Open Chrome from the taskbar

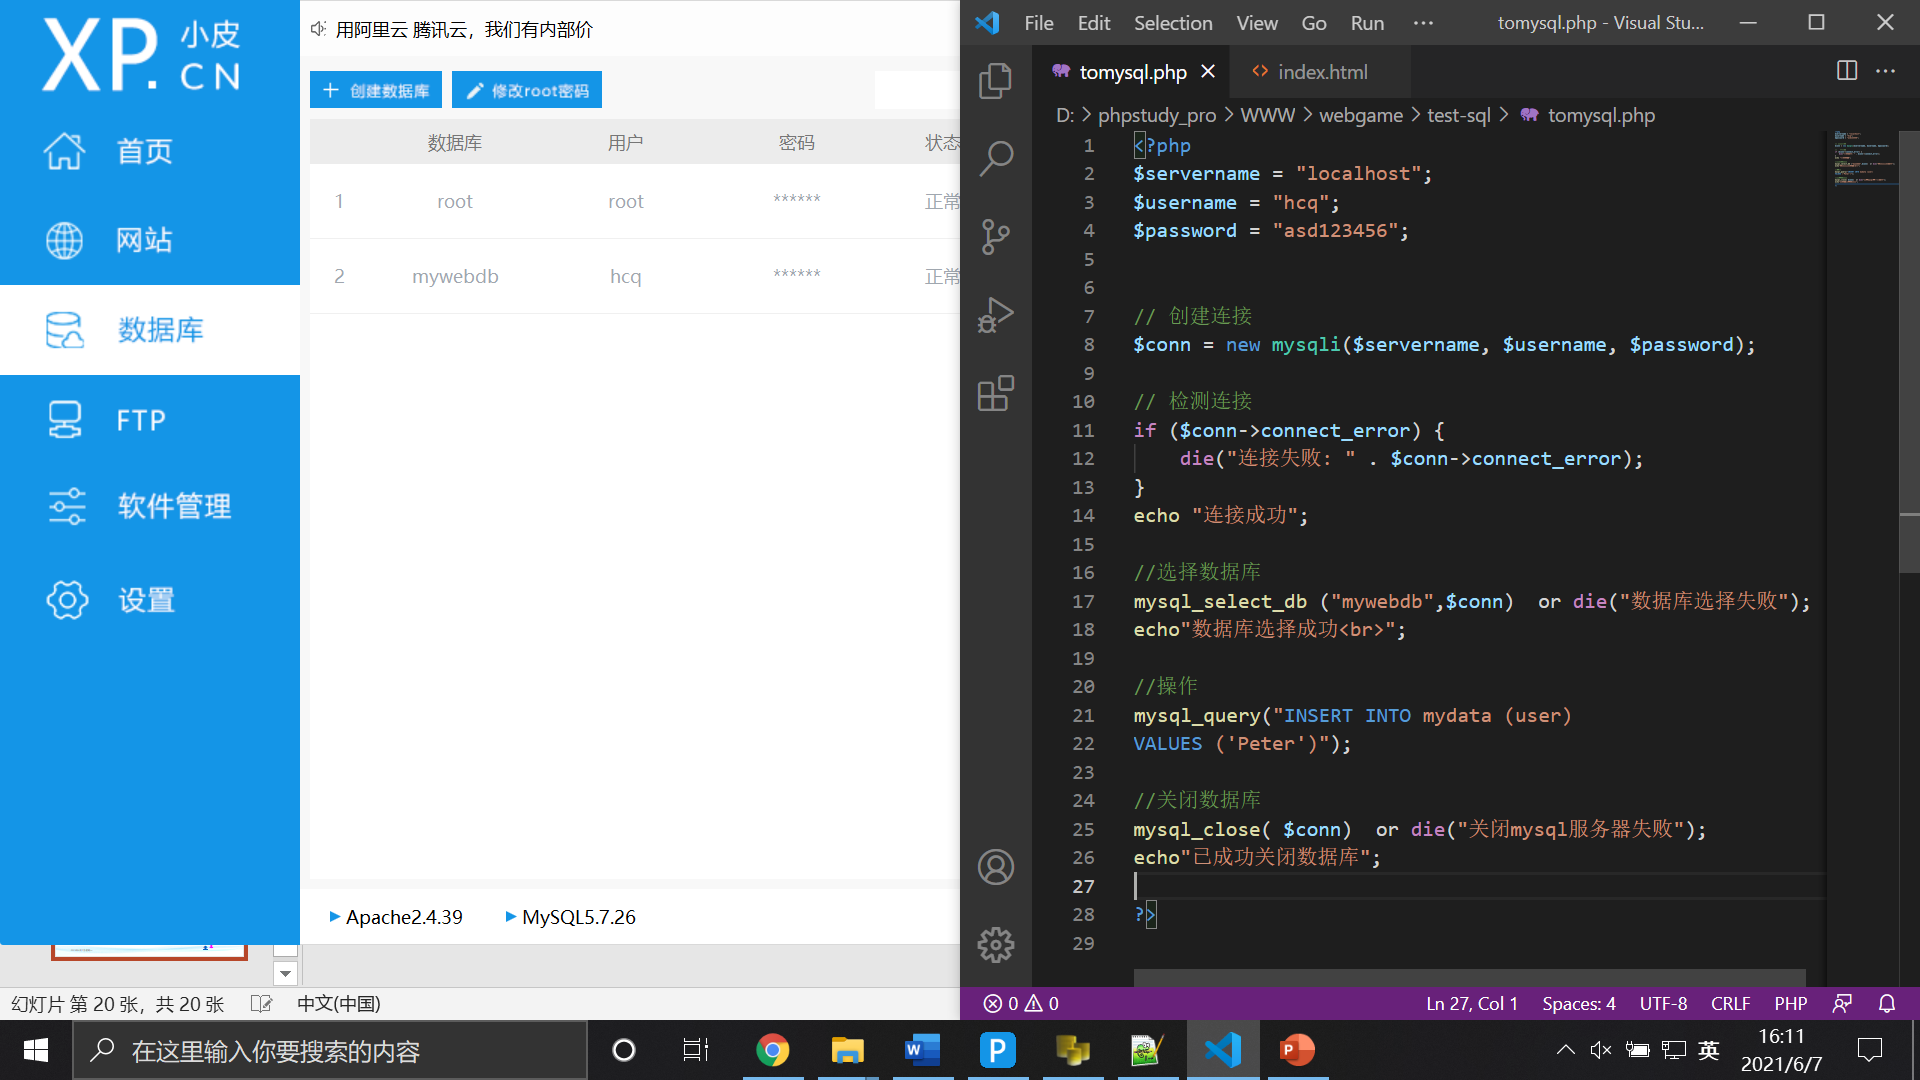tap(772, 1050)
